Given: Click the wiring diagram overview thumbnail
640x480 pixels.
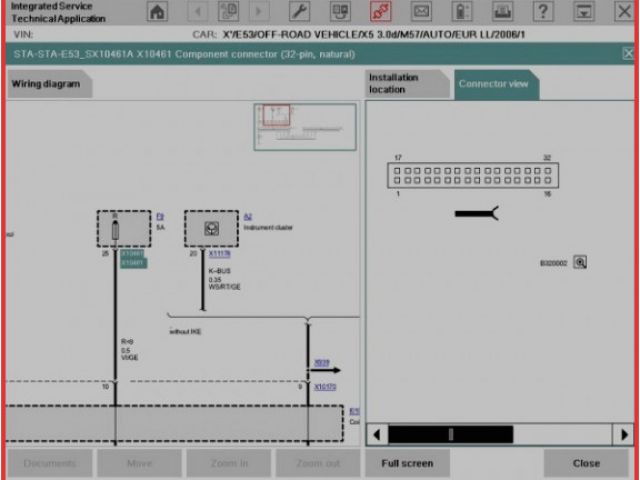Looking at the screenshot, I should coord(304,126).
